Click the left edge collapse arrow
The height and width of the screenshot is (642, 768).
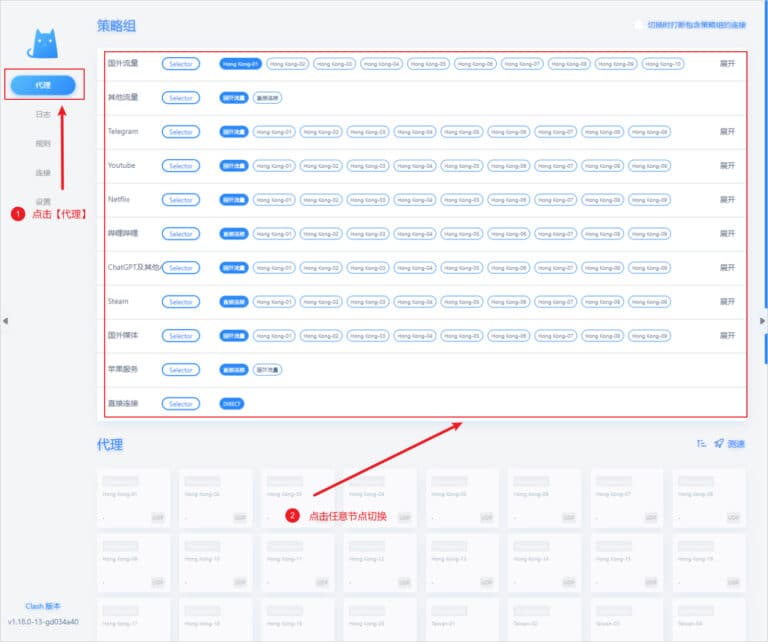[x=4, y=321]
